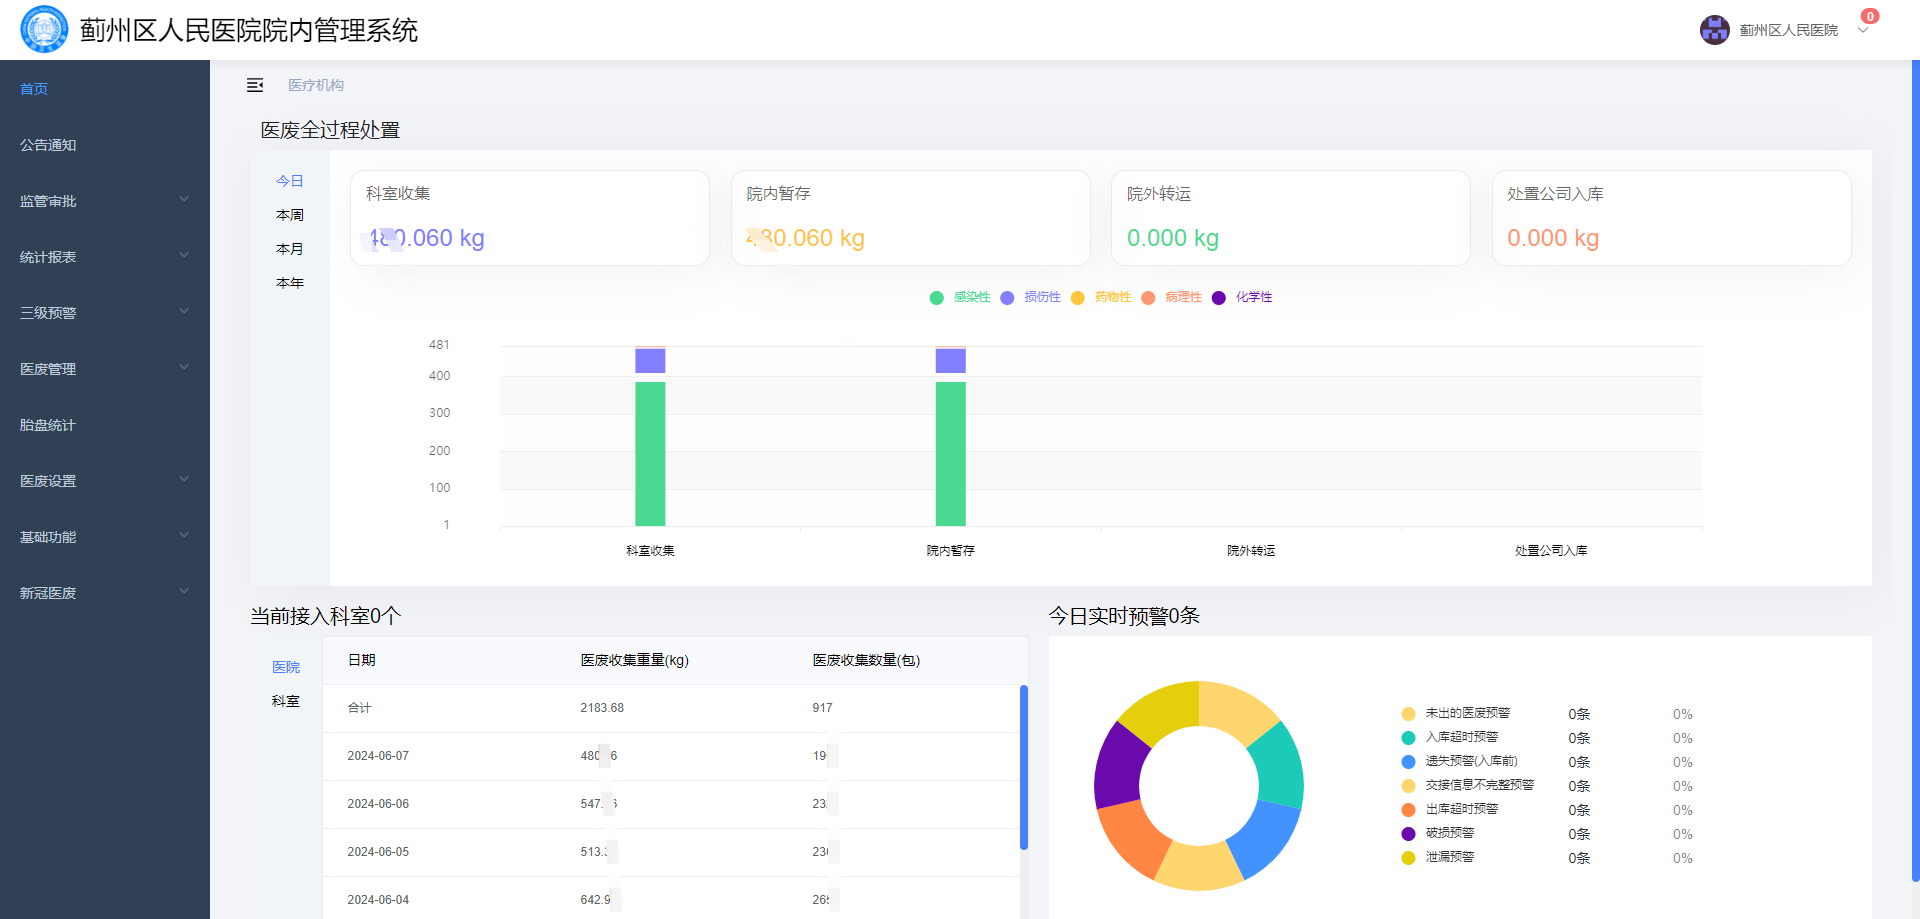Click the hospital logo icon in header

coord(44,29)
